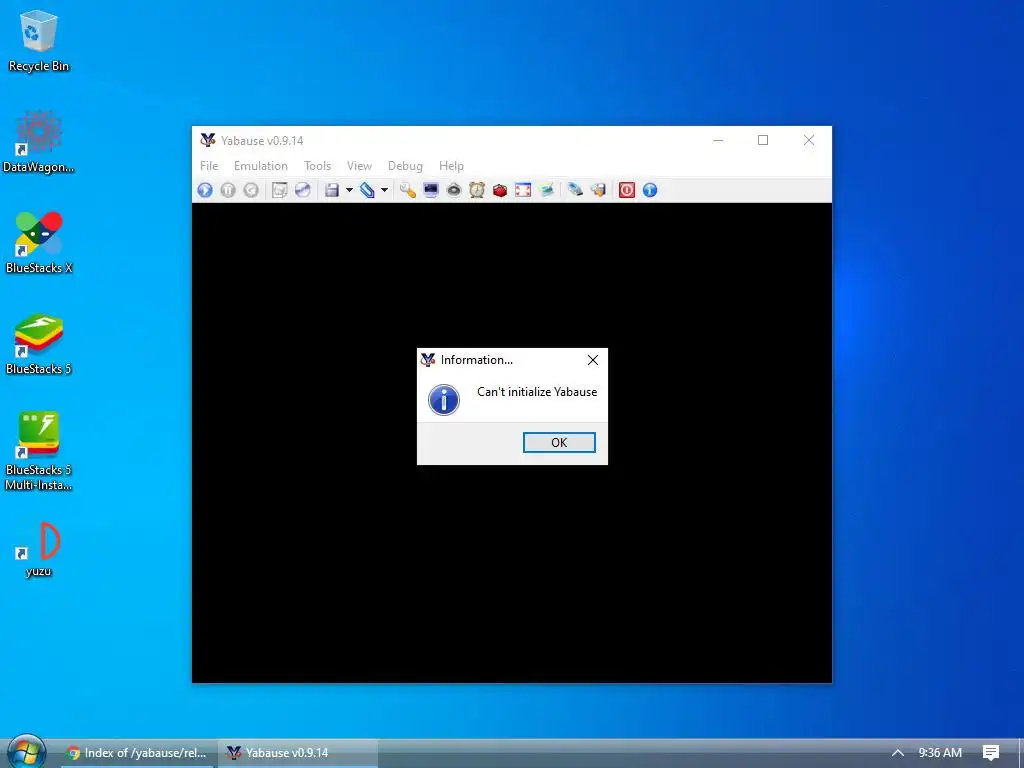The height and width of the screenshot is (768, 1024).
Task: Click the monitor screen toolbar icon
Action: click(x=430, y=190)
